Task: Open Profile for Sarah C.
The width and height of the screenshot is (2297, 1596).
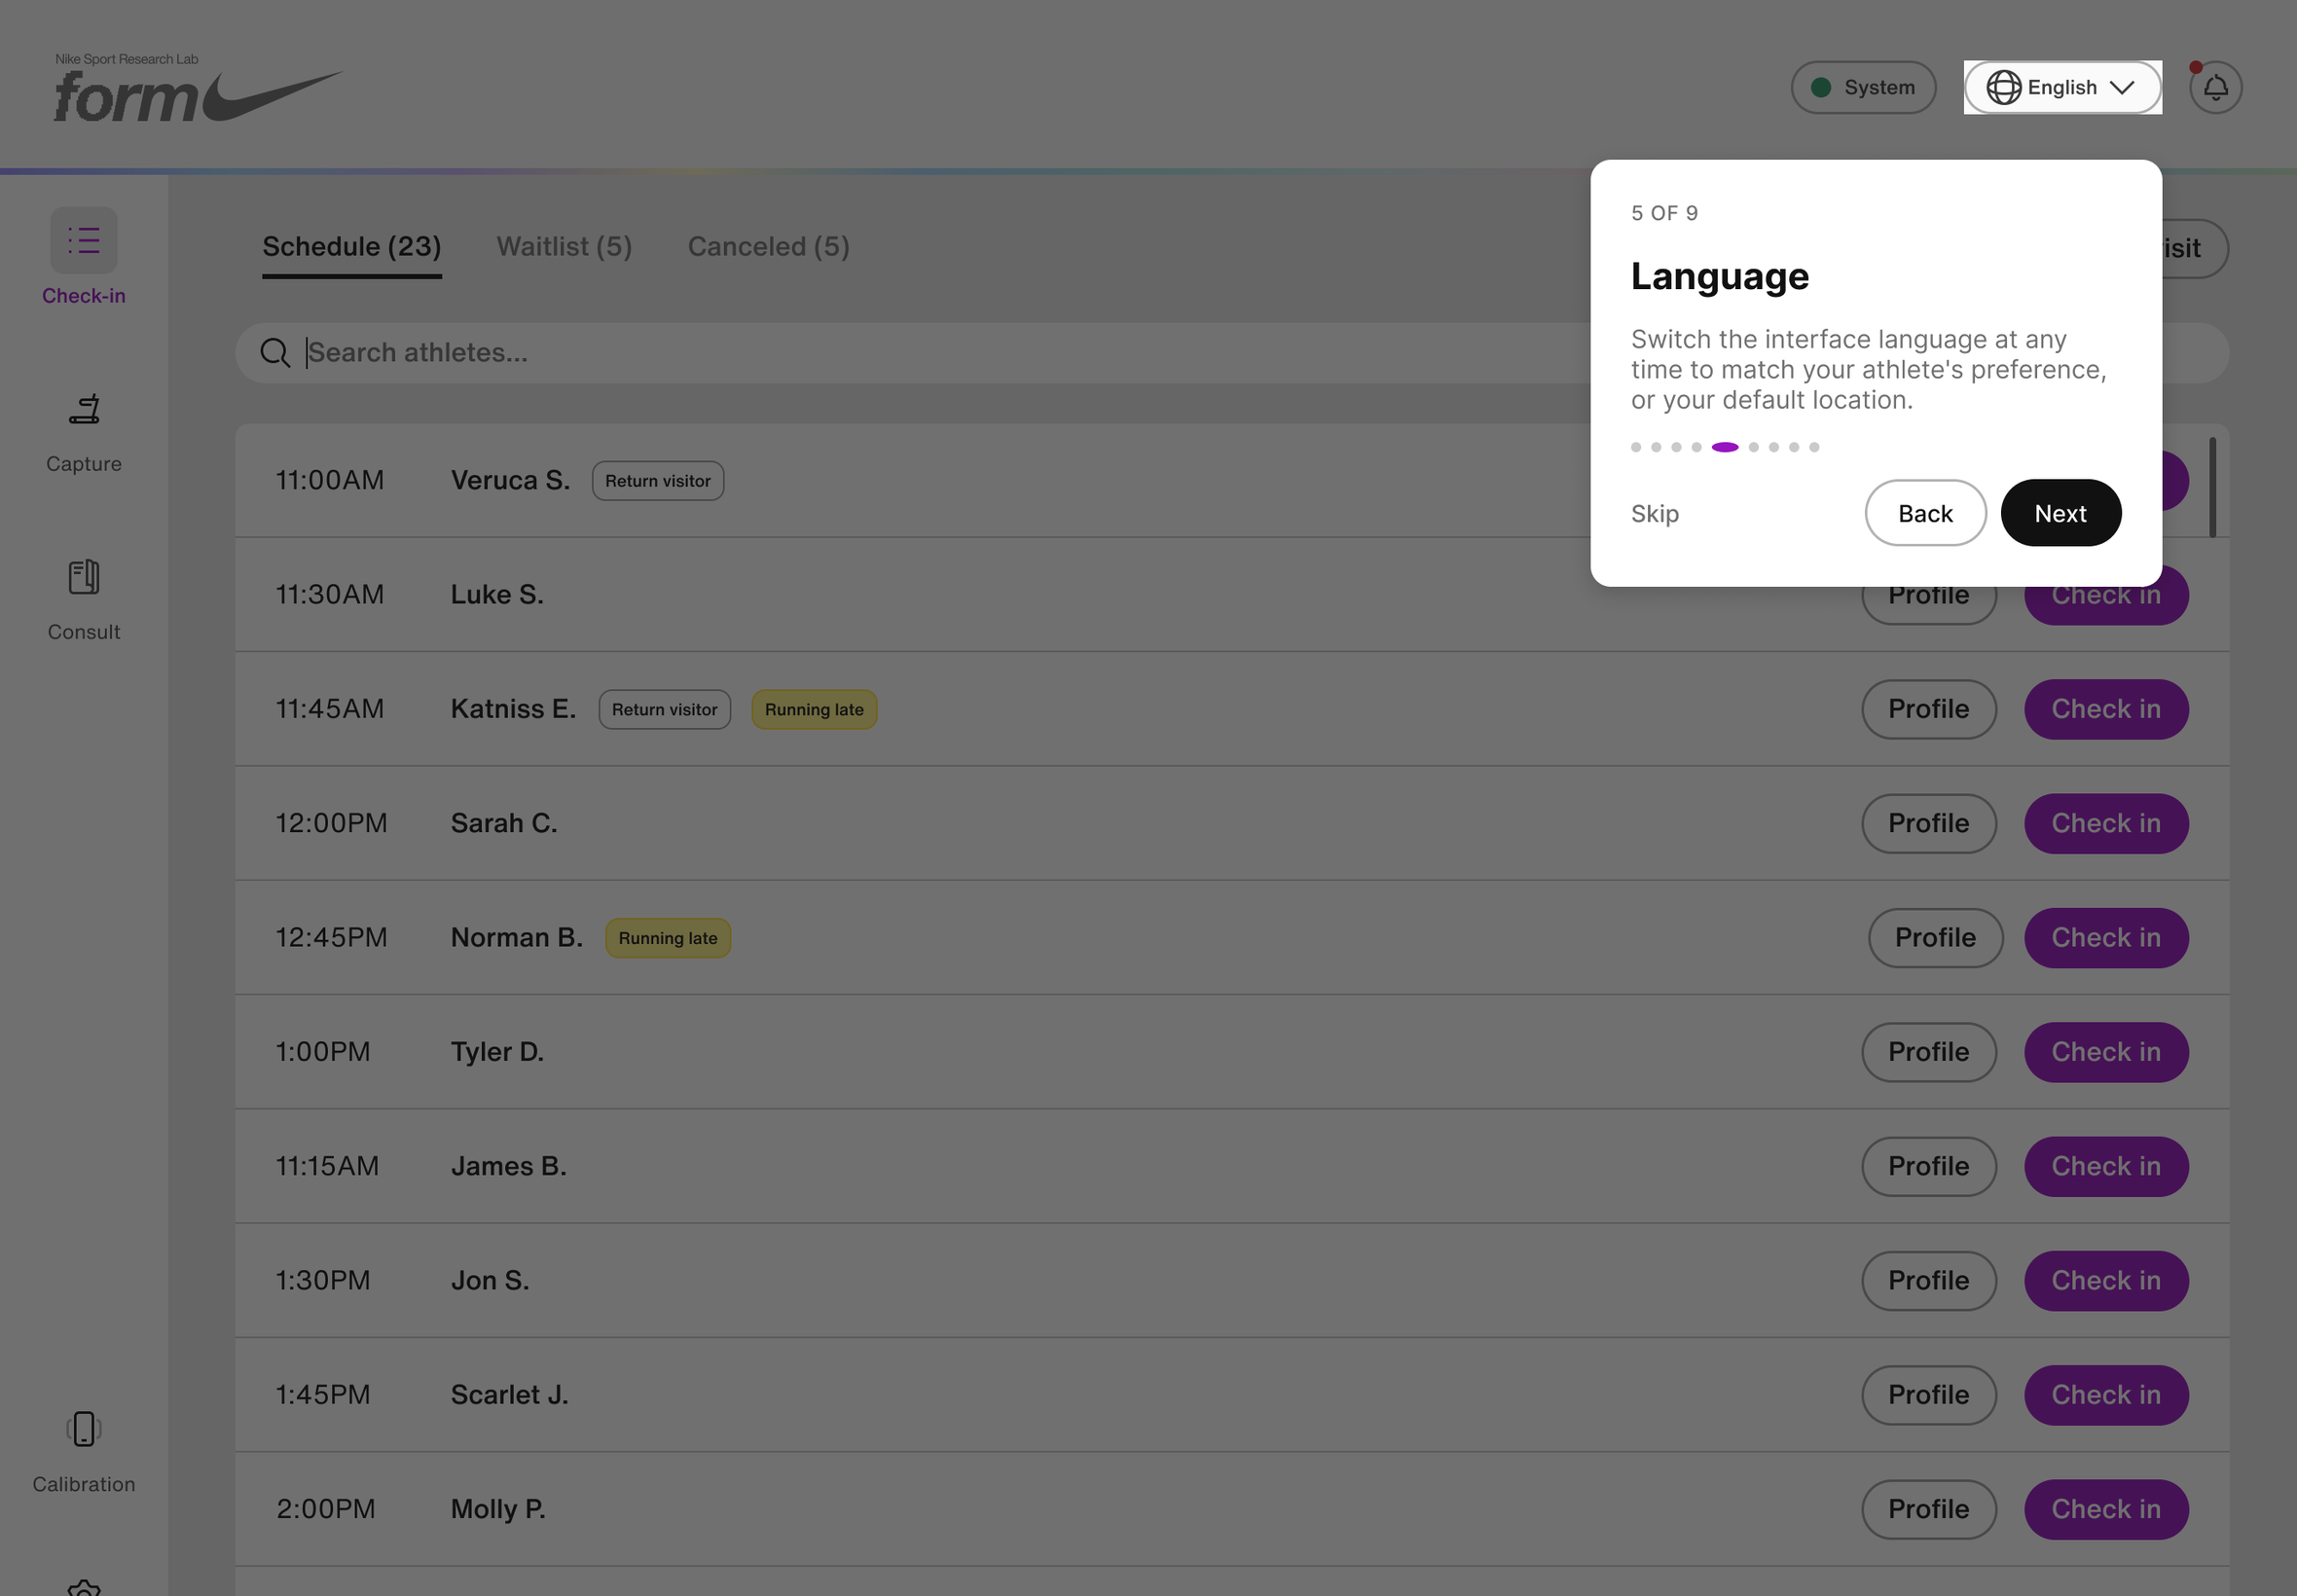Action: [1928, 823]
